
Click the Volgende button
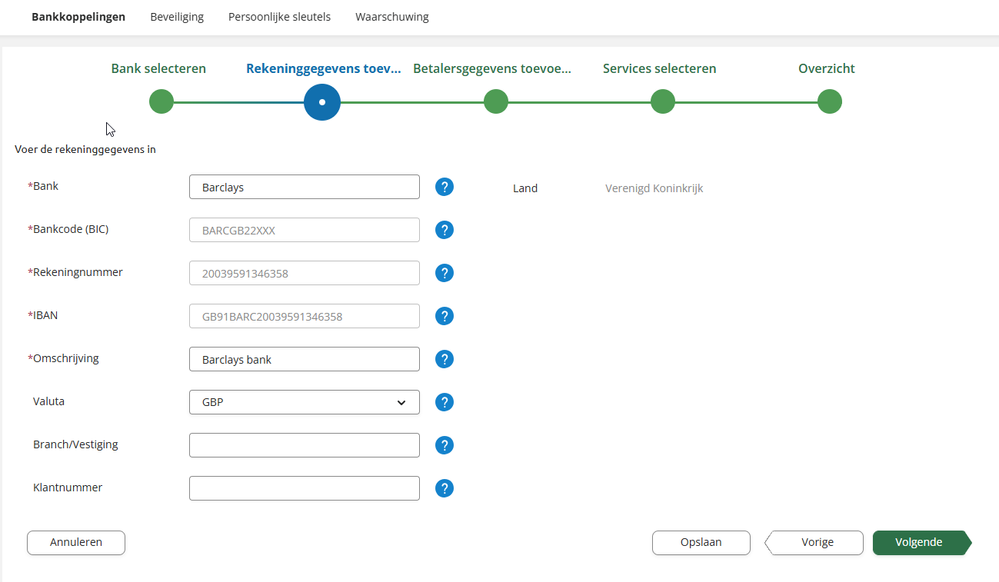[x=919, y=542]
